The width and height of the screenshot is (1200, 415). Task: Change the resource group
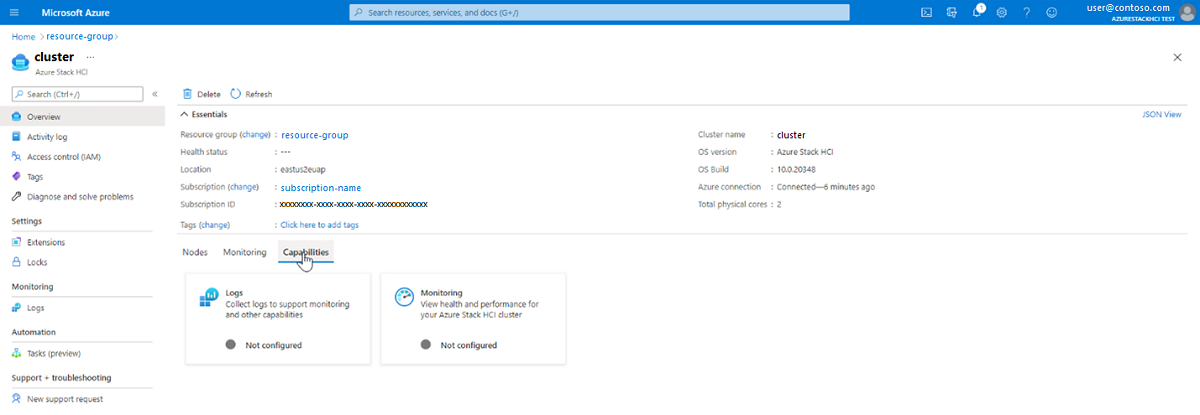tap(255, 134)
